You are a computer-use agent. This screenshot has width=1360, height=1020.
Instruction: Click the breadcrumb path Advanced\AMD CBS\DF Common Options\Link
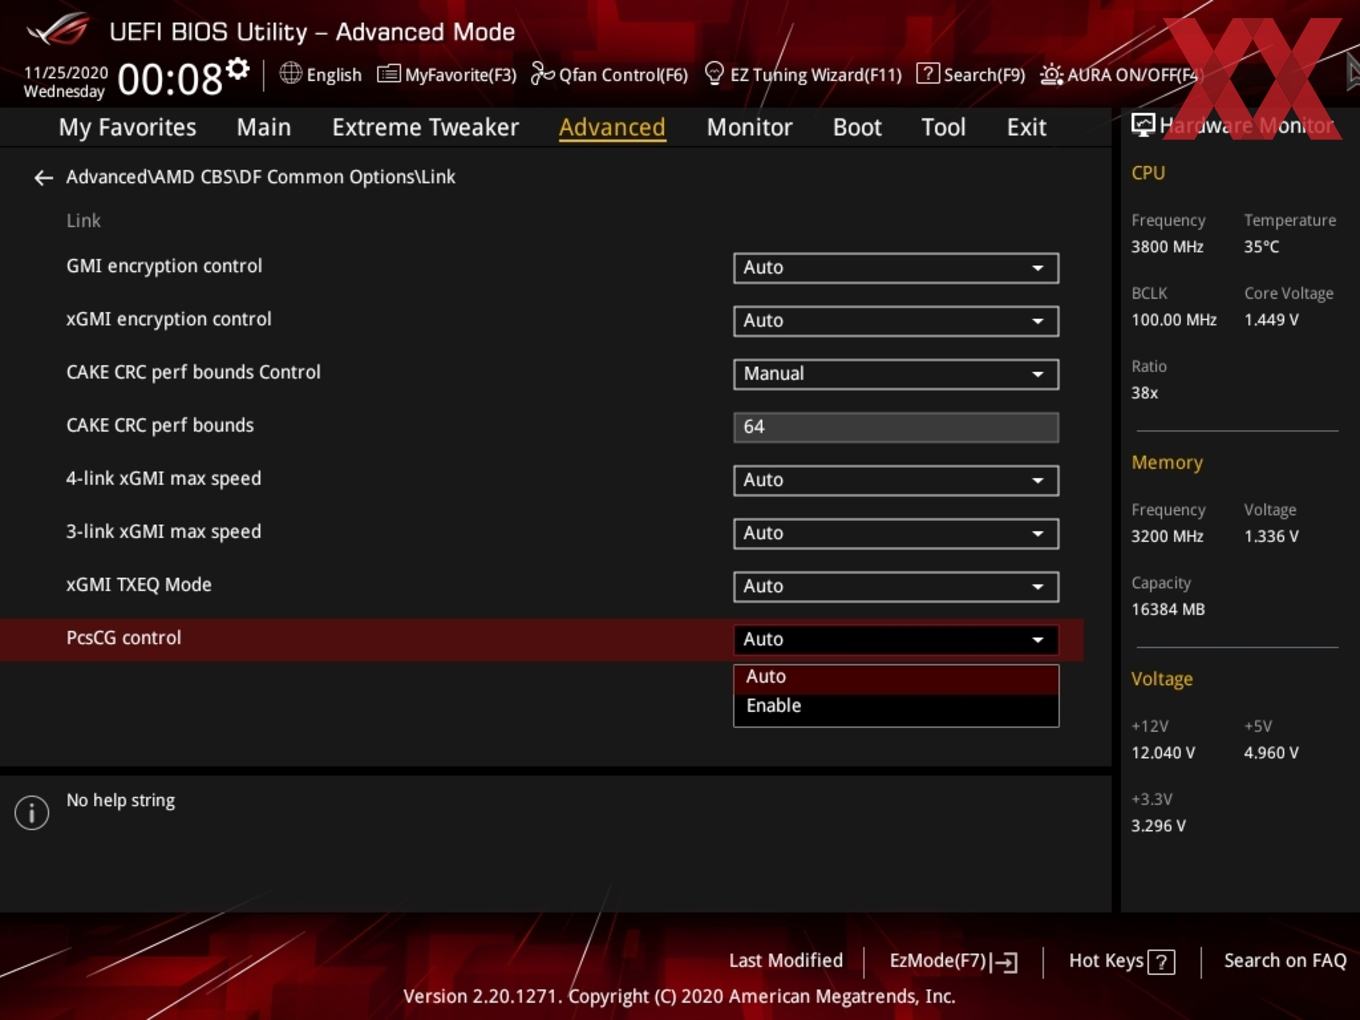coord(261,177)
